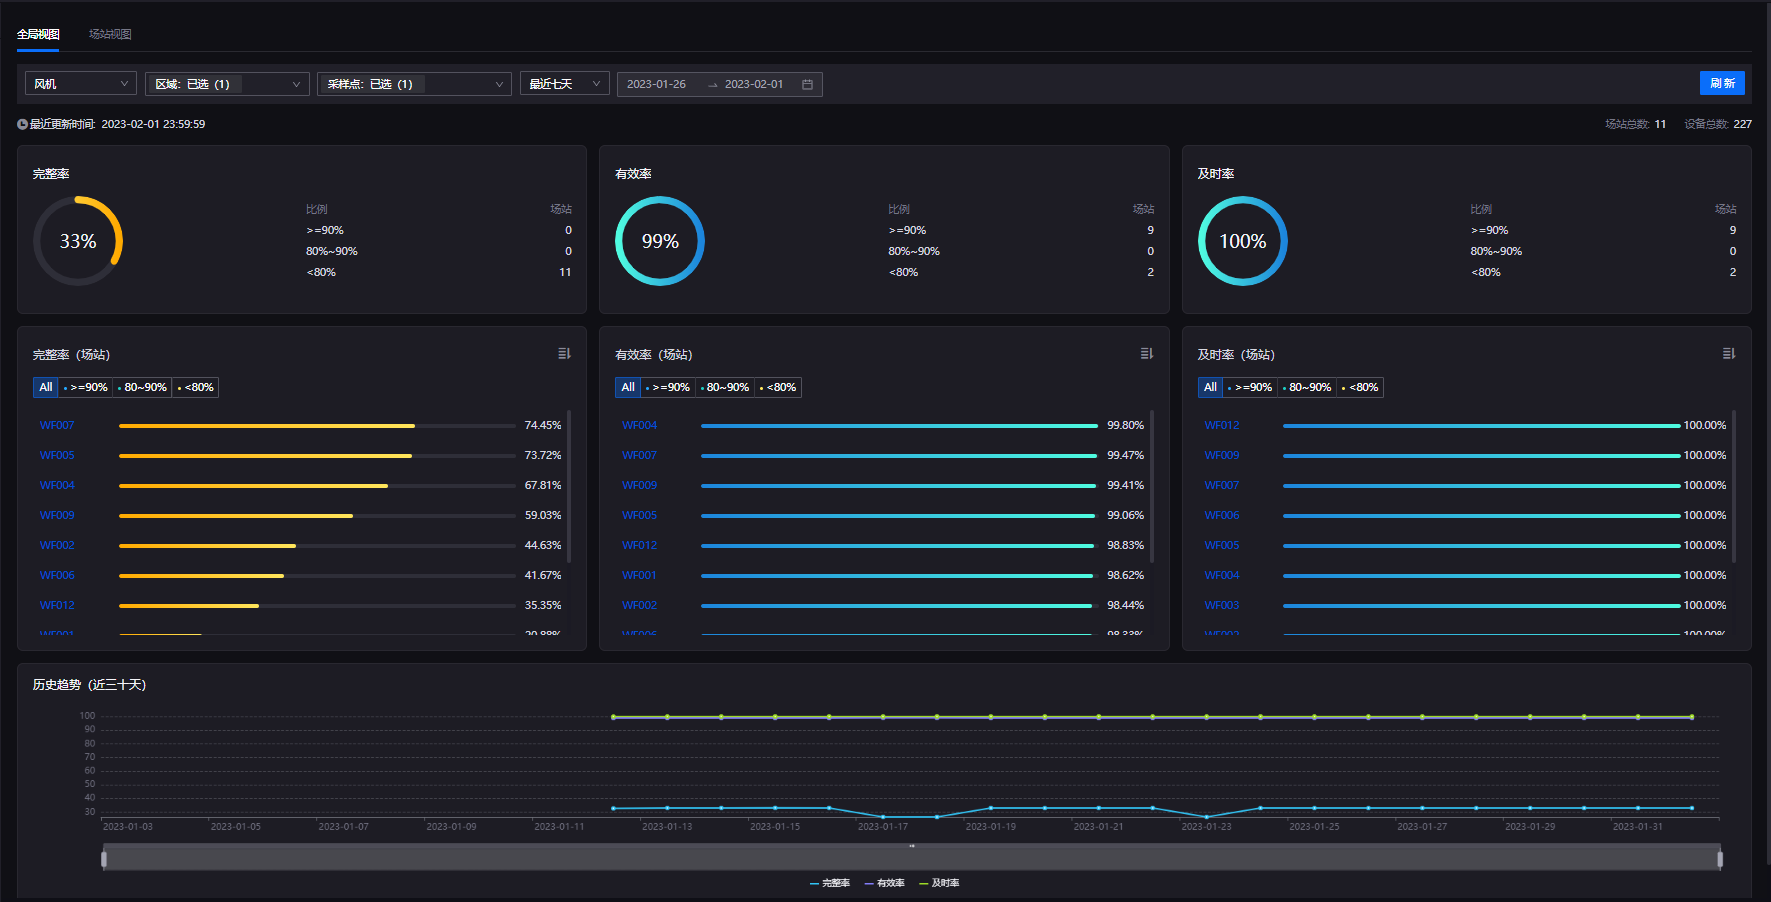
Task: Click the 刷新 button
Action: point(1721,84)
